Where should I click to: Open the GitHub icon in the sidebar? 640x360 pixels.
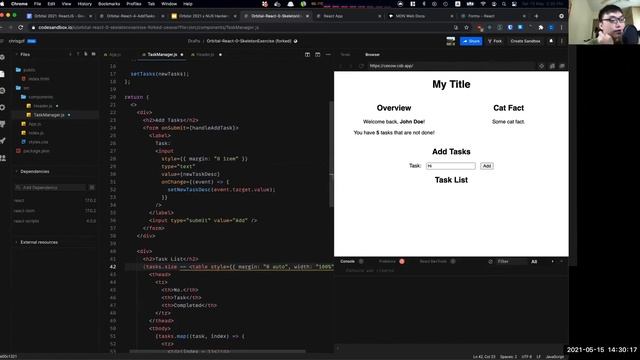coord(2,124)
